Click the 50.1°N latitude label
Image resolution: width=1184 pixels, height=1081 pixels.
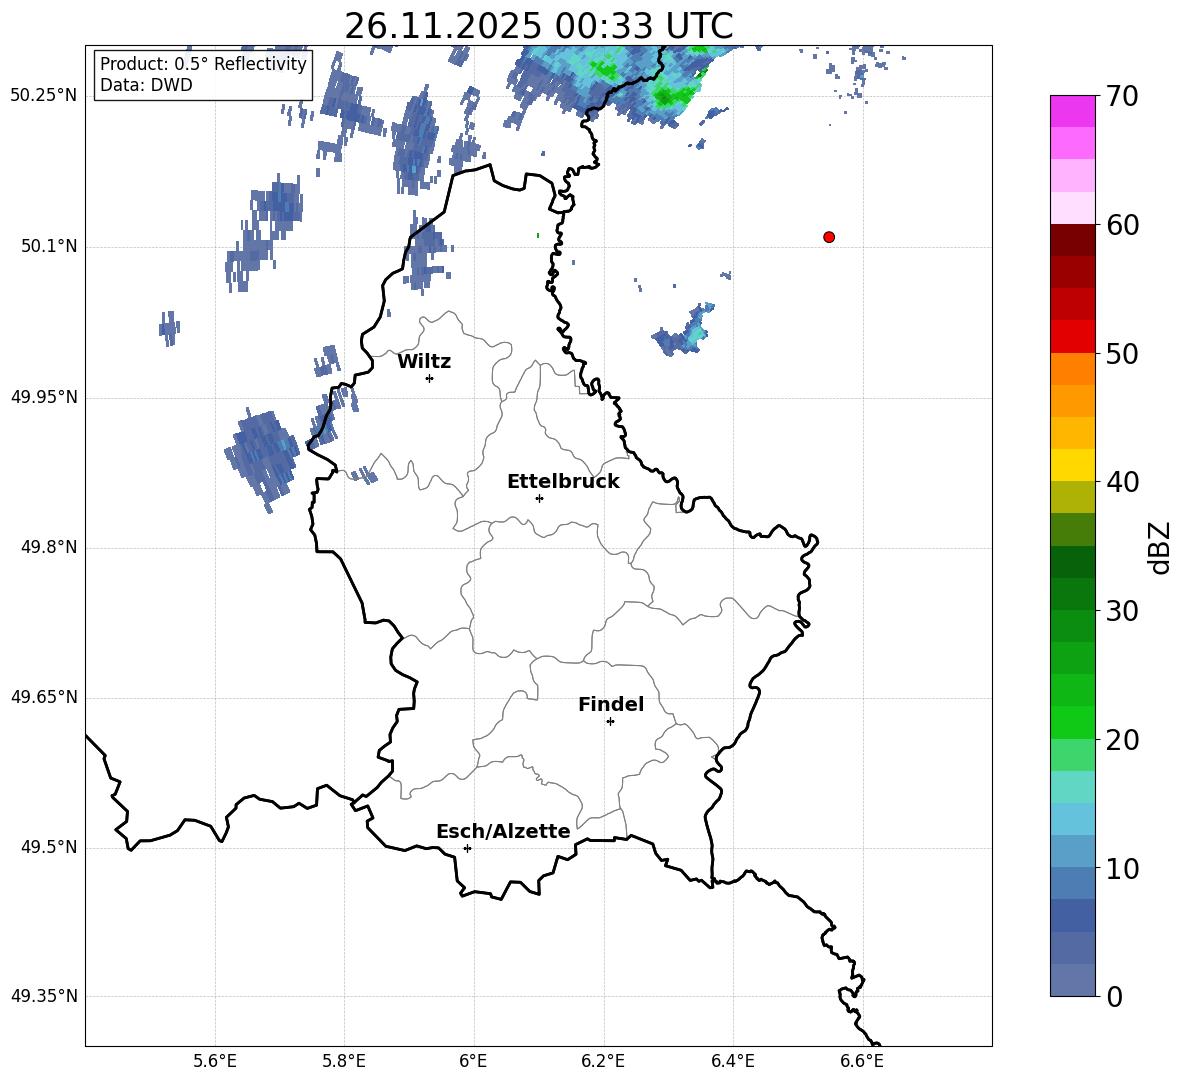click(49, 246)
